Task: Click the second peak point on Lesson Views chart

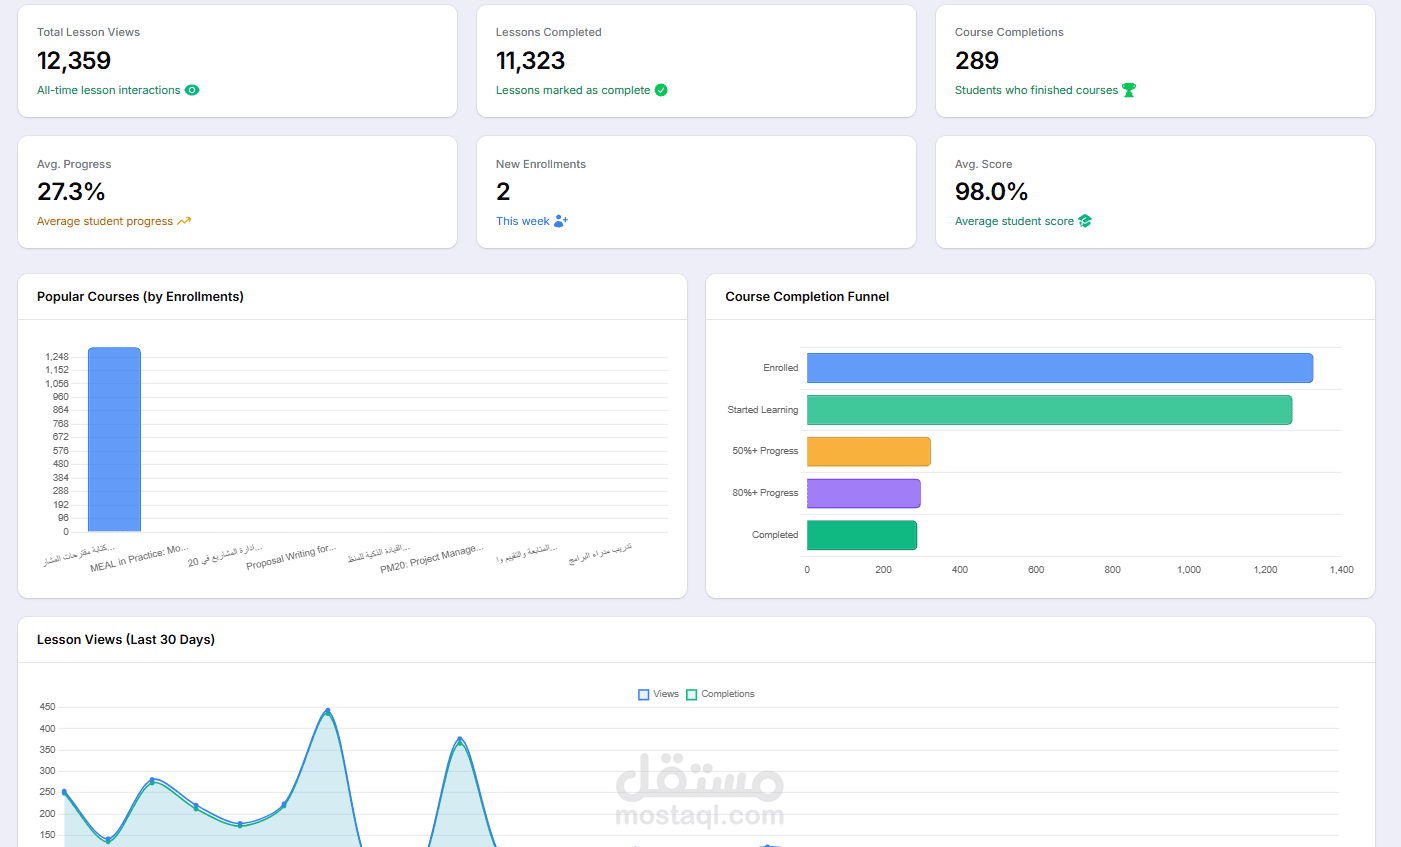Action: 460,740
